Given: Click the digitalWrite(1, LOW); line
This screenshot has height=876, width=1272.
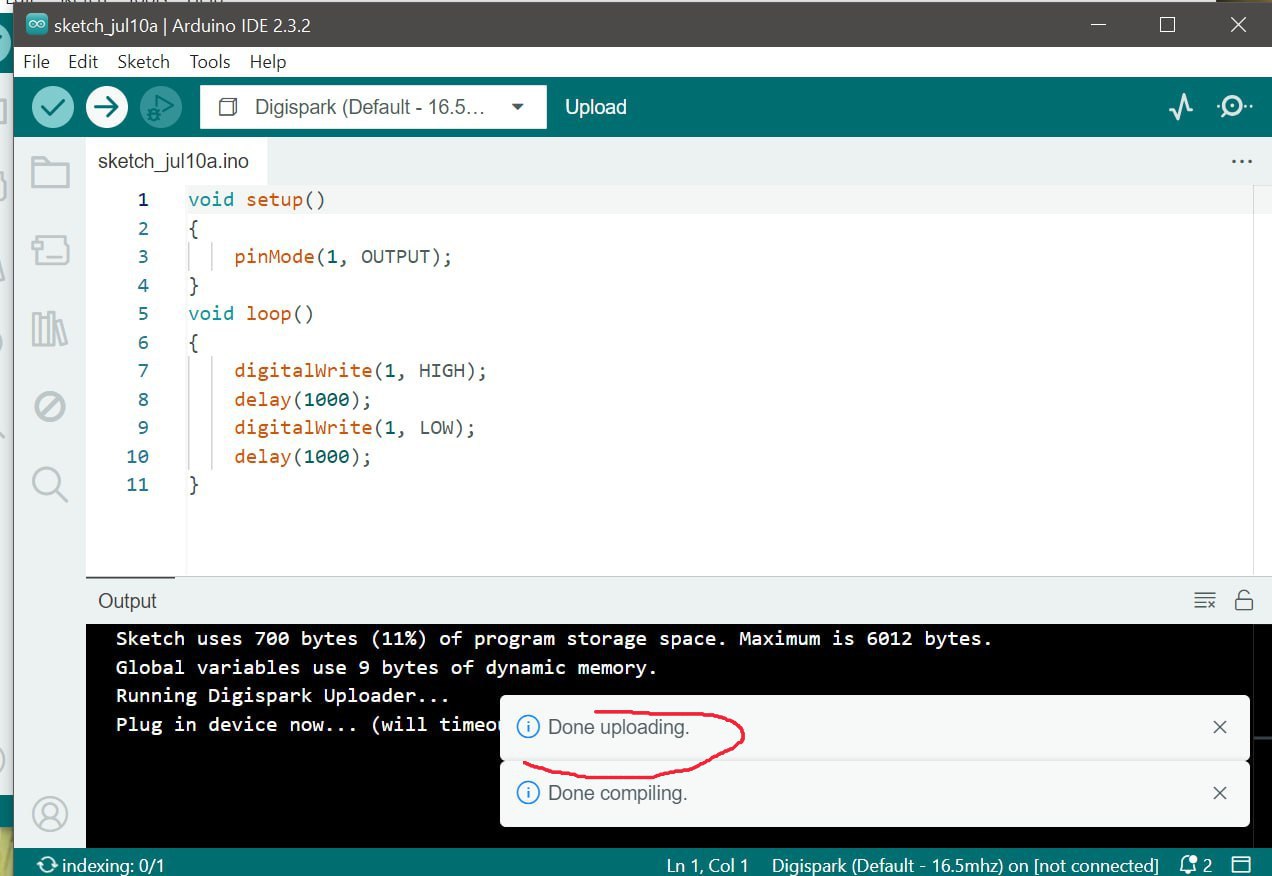Looking at the screenshot, I should [355, 428].
